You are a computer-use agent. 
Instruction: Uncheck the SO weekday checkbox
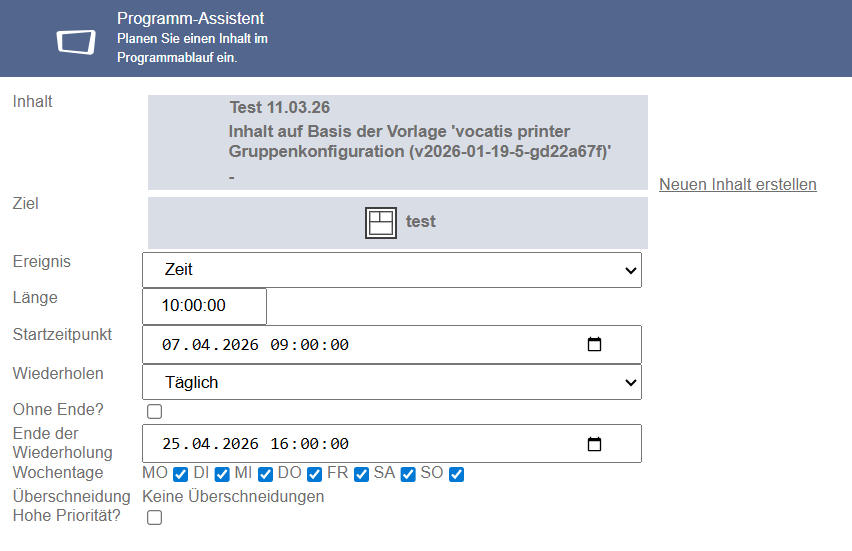click(456, 474)
